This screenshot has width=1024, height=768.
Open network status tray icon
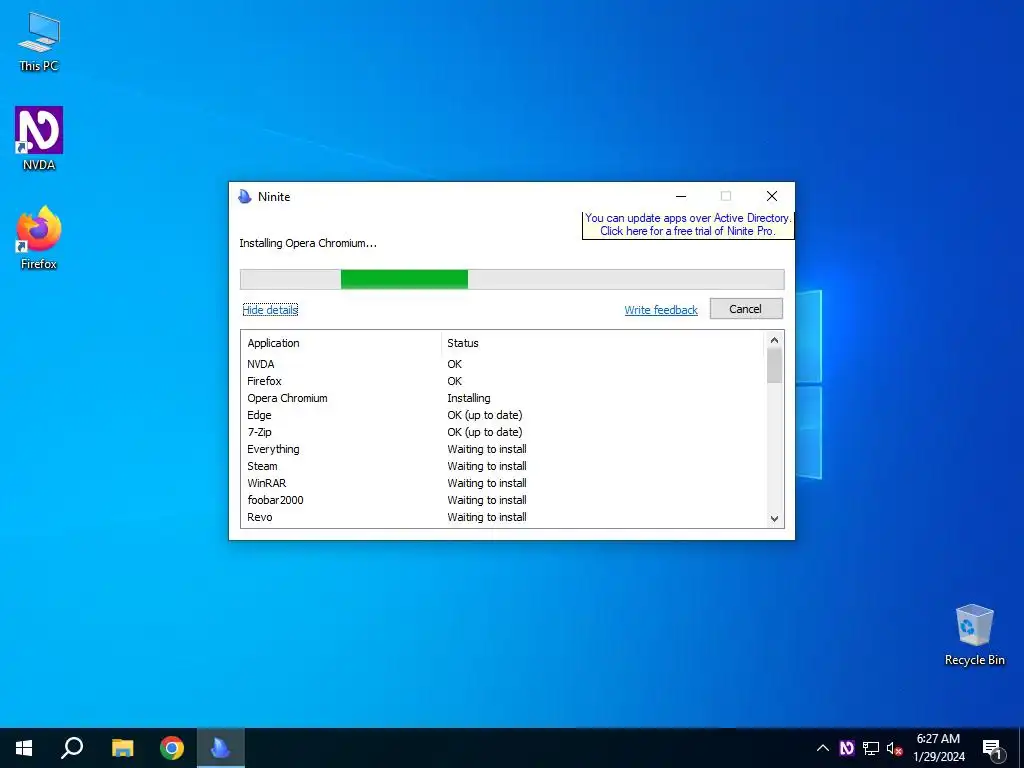click(x=871, y=748)
